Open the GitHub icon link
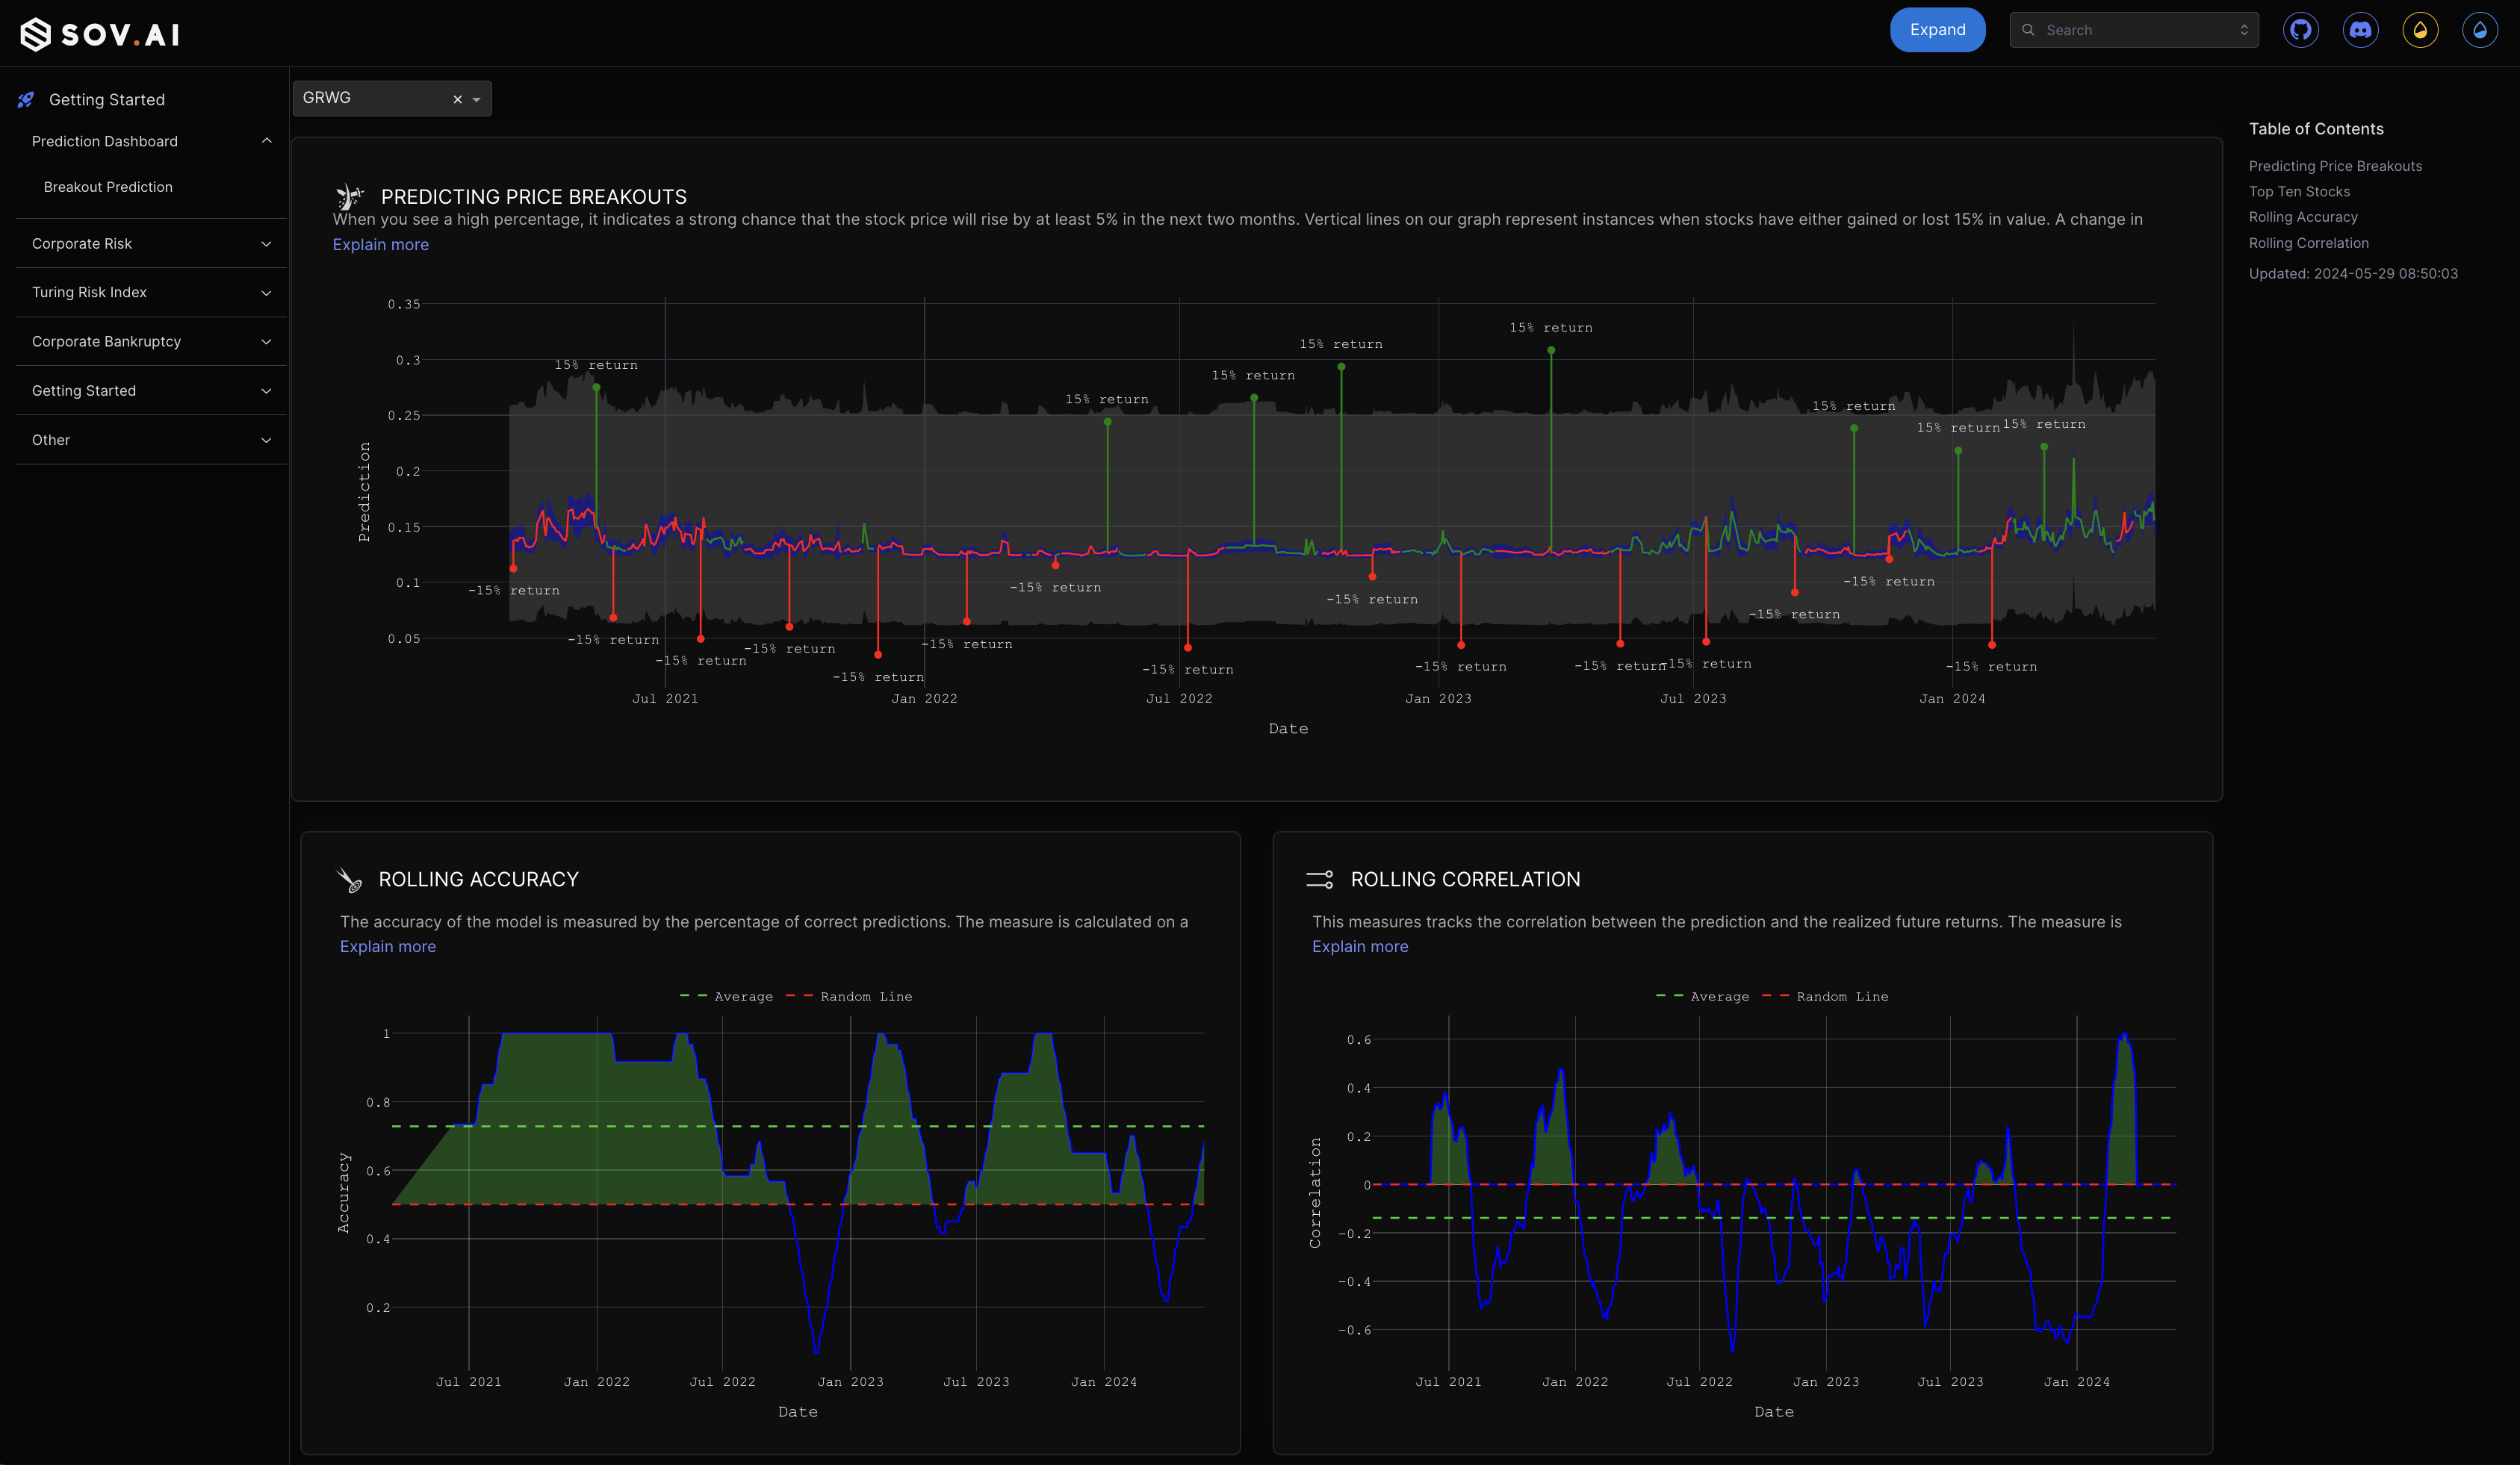The width and height of the screenshot is (2520, 1465). 2301,30
